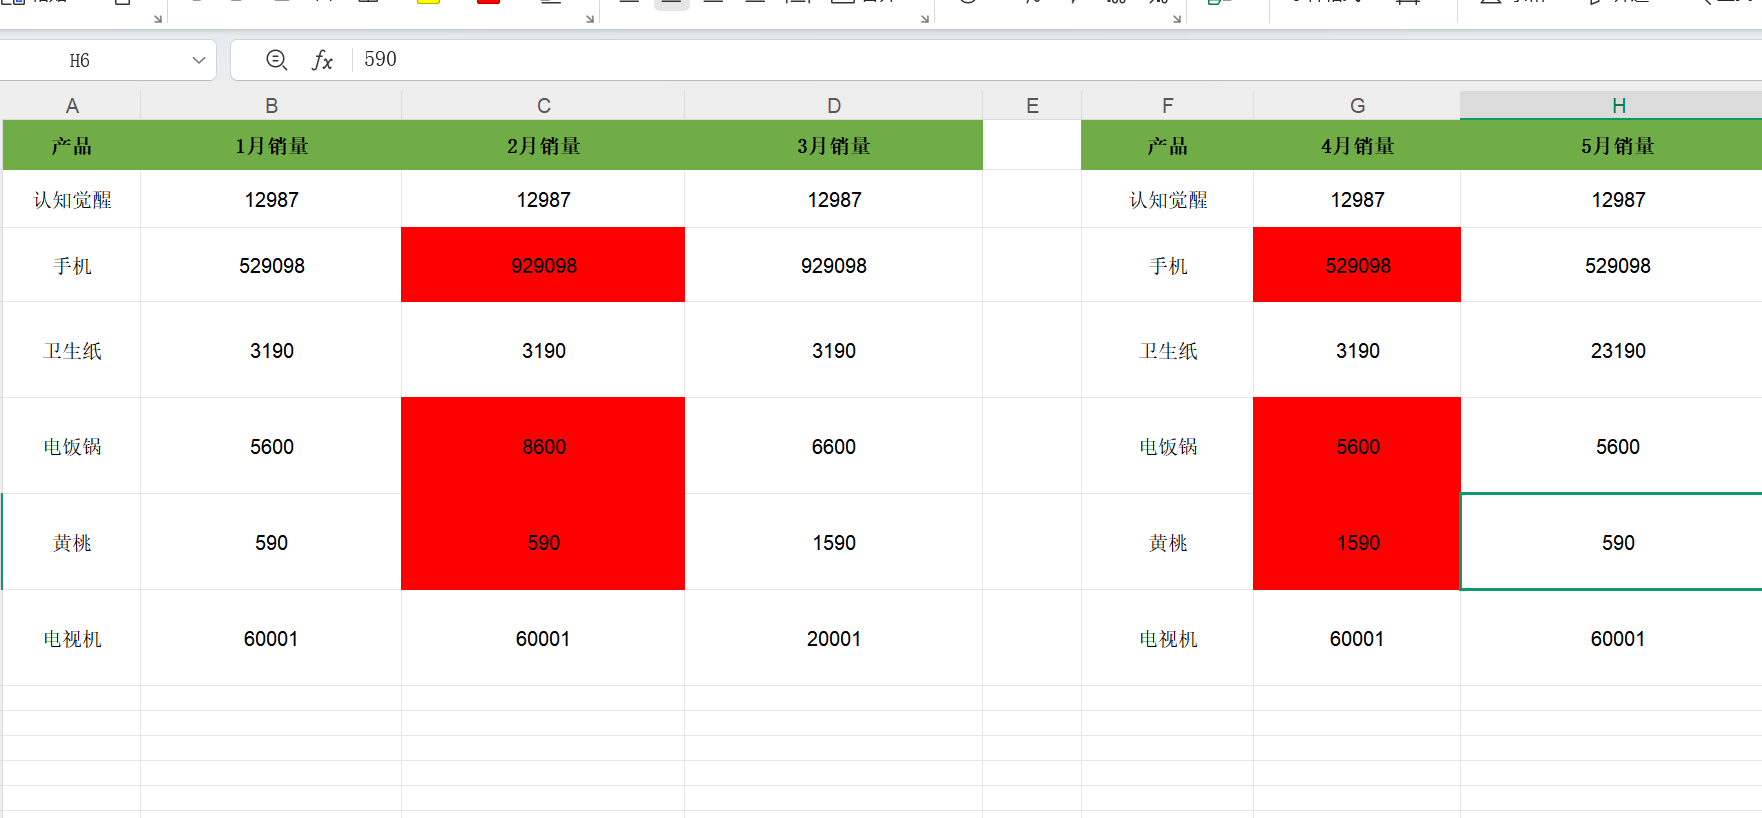Image resolution: width=1762 pixels, height=818 pixels.
Task: Select 3190 in 4月销量 column
Action: [x=1357, y=350]
